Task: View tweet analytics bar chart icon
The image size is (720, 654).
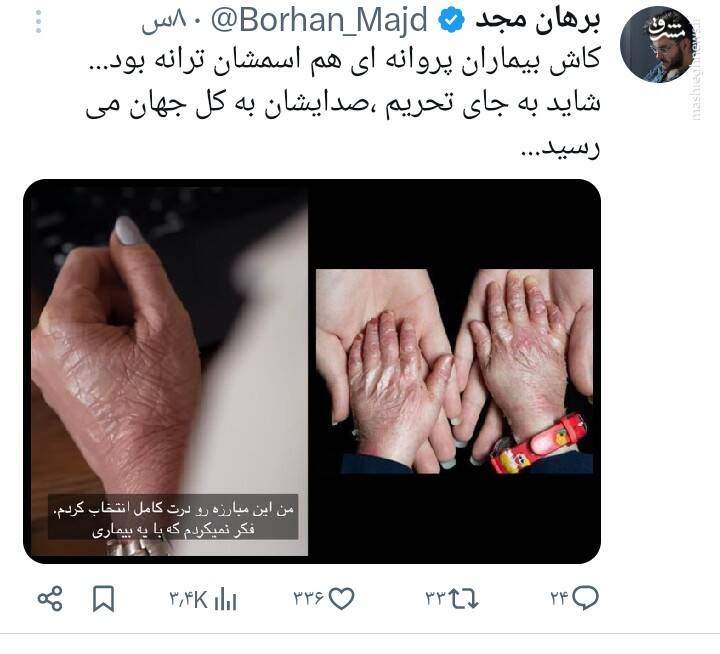Action: (225, 599)
